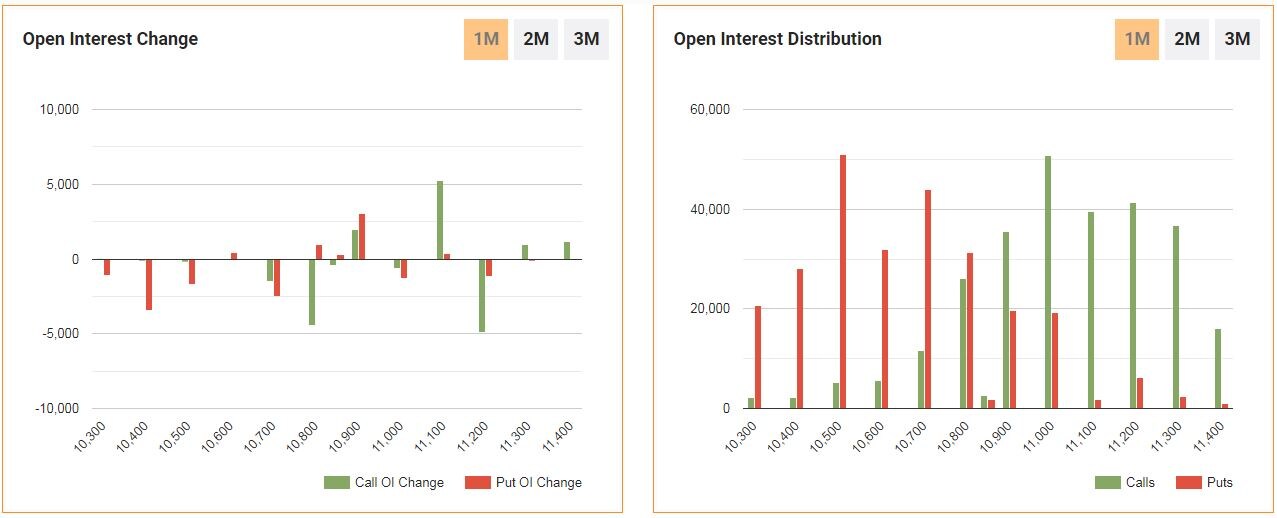This screenshot has width=1277, height=518.
Task: Toggle the Put OI Change legend series
Action: (525, 483)
